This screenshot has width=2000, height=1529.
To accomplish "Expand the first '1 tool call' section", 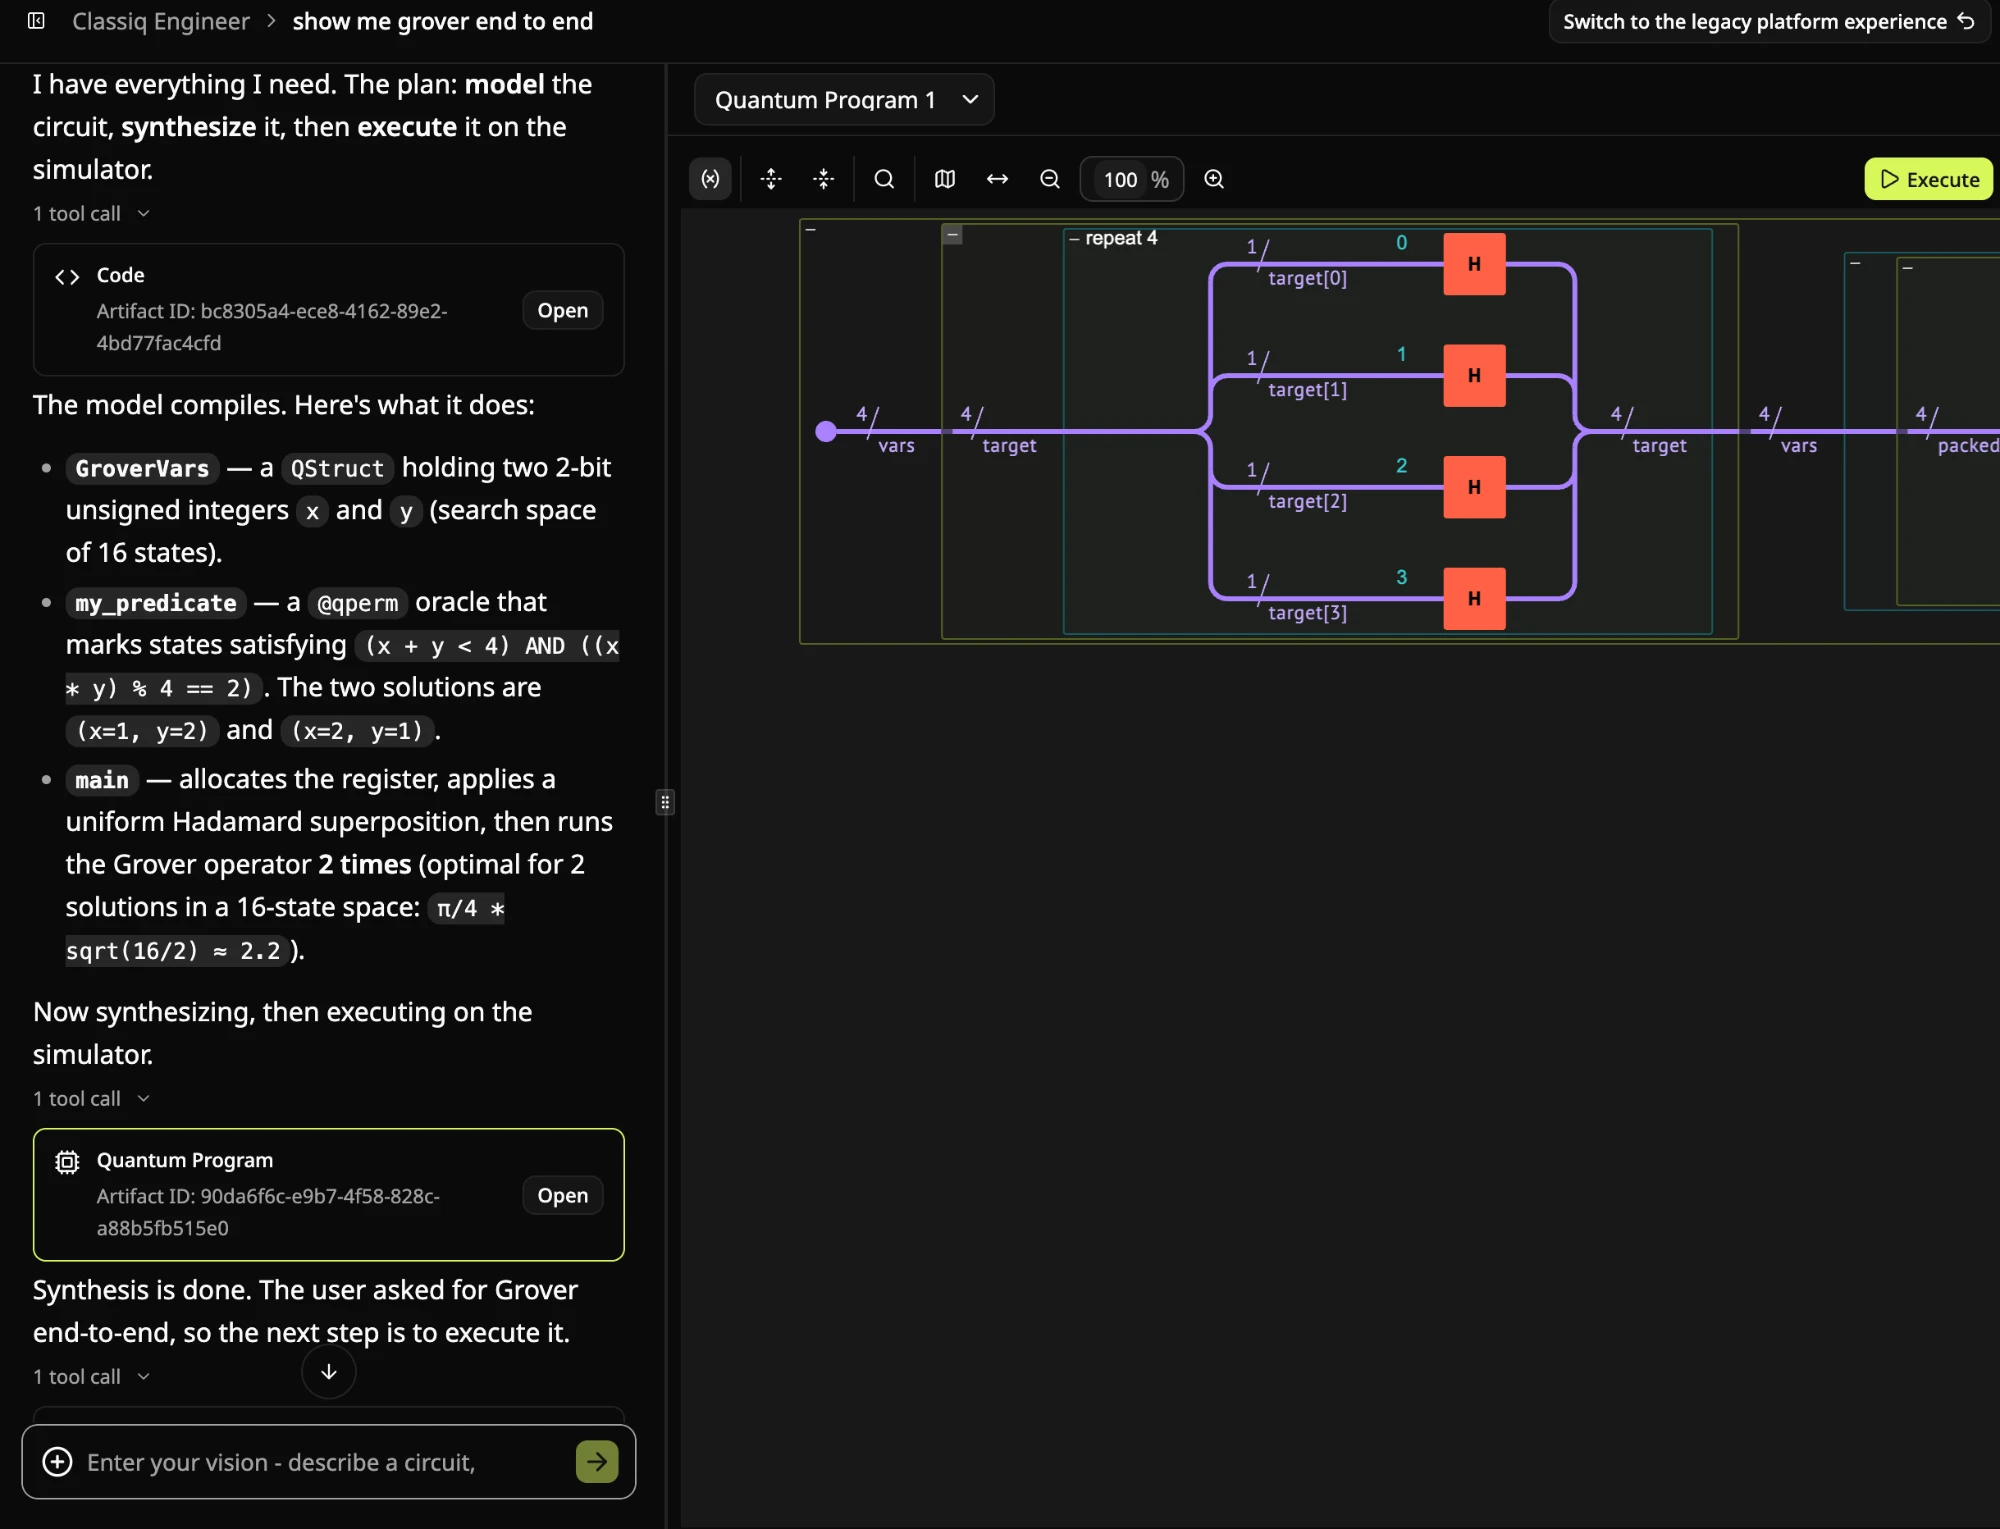I will coord(91,213).
